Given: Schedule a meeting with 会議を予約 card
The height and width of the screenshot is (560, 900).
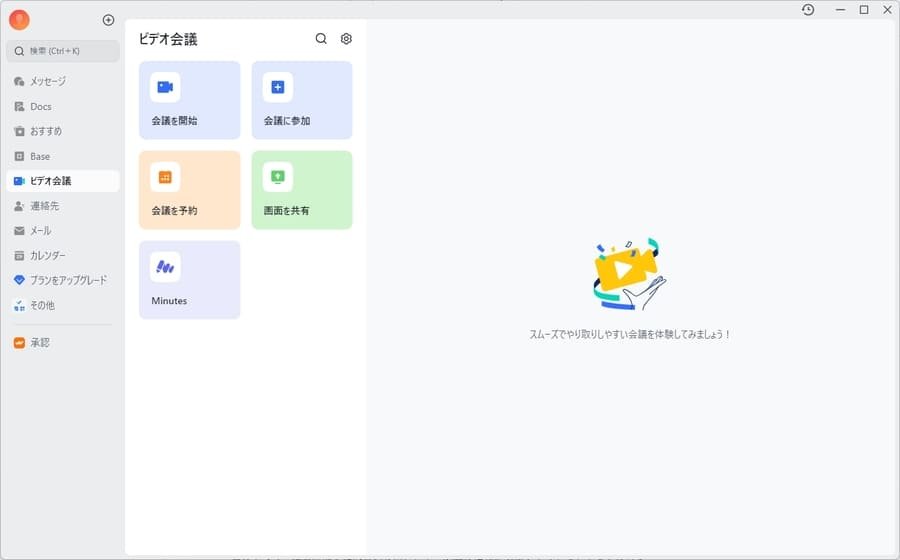Looking at the screenshot, I should (x=189, y=190).
